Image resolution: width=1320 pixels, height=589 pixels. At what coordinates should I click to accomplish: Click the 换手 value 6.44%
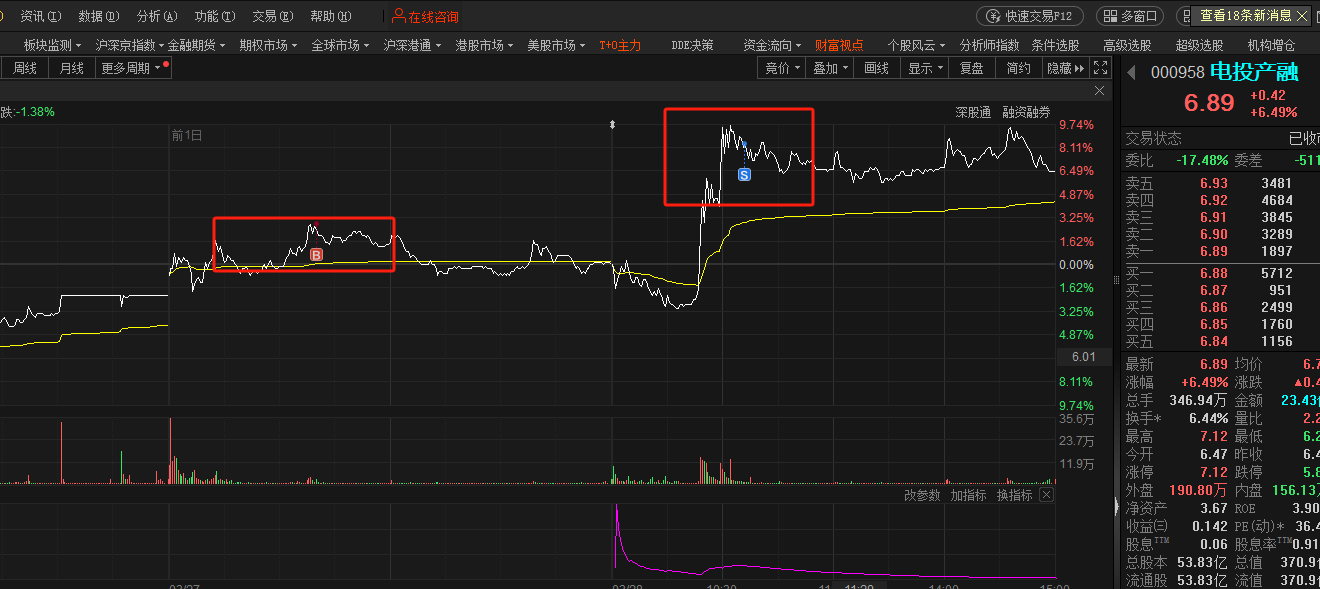pos(1208,418)
